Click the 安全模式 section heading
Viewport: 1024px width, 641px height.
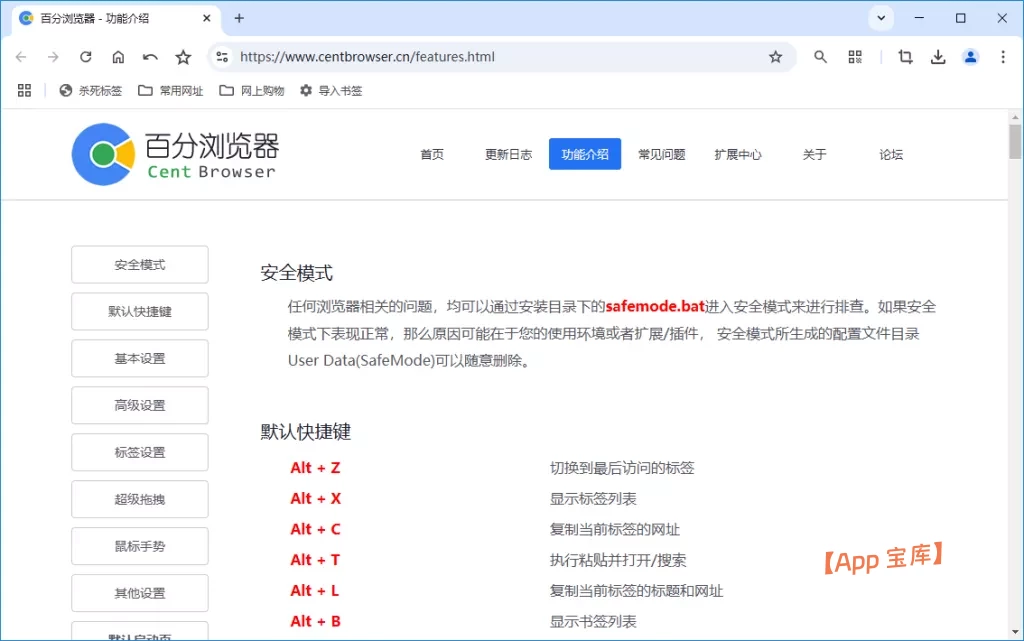click(x=296, y=273)
